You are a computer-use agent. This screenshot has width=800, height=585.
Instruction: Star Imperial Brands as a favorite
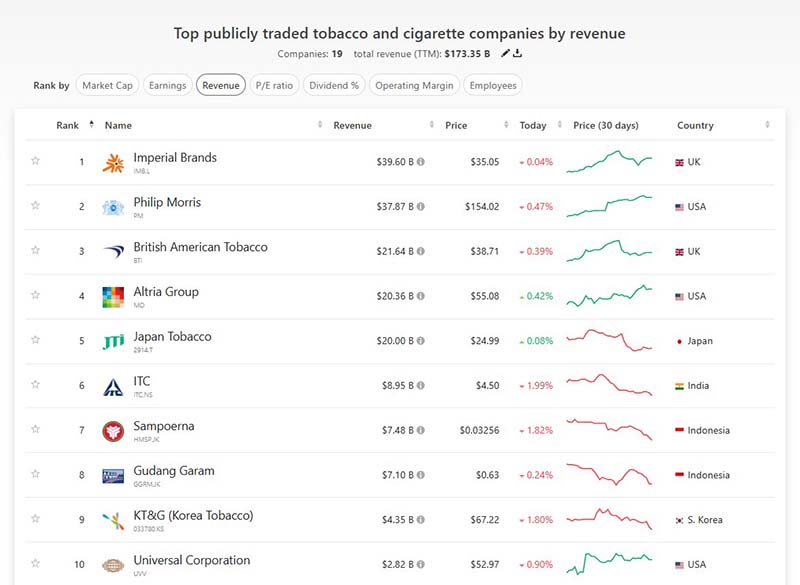pyautogui.click(x=35, y=162)
